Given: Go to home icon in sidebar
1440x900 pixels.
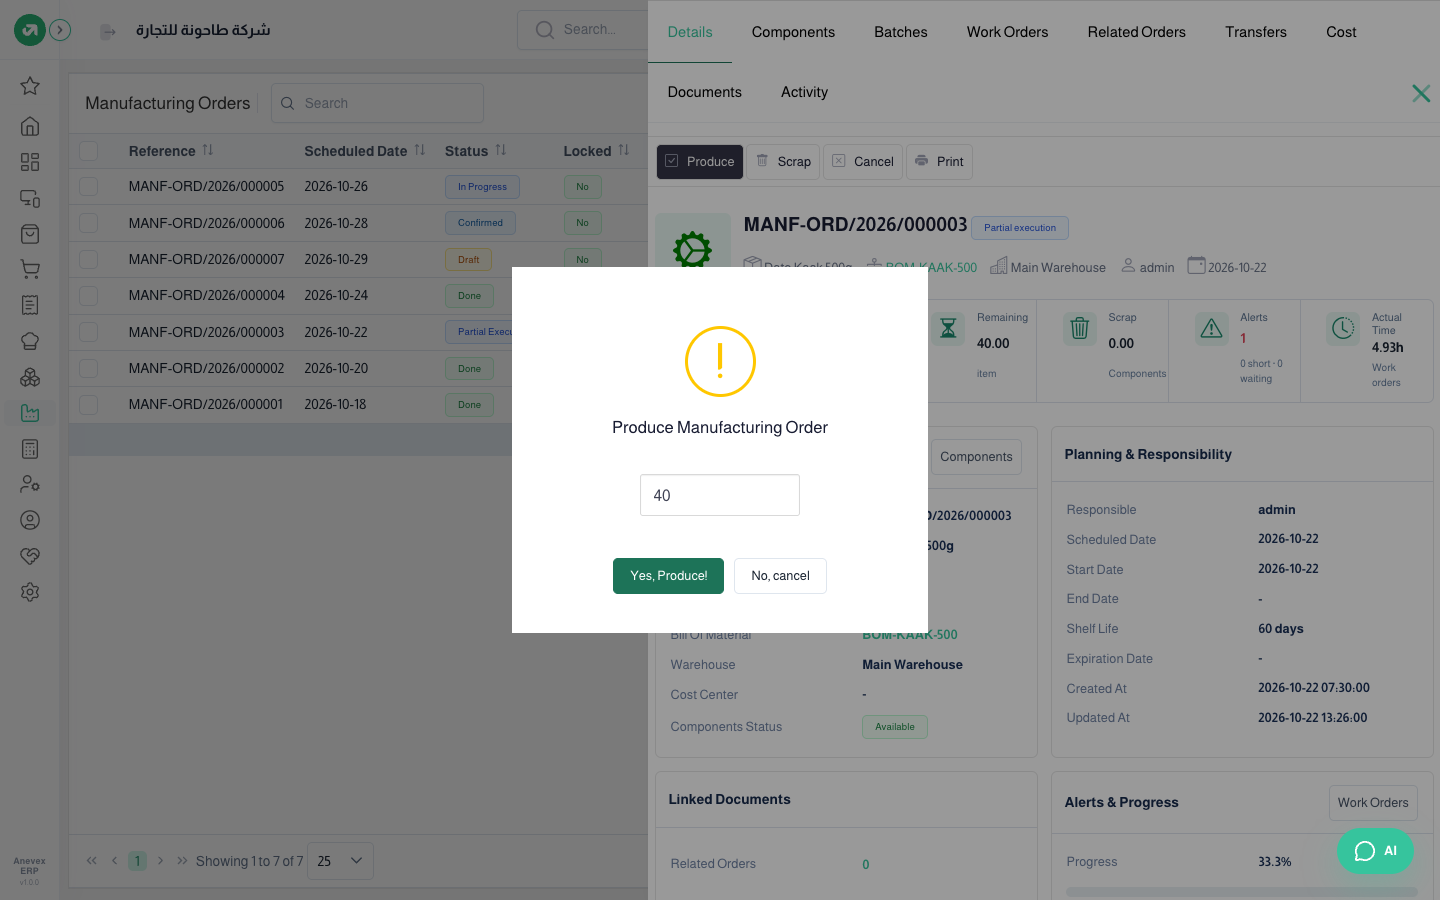Looking at the screenshot, I should coord(30,126).
